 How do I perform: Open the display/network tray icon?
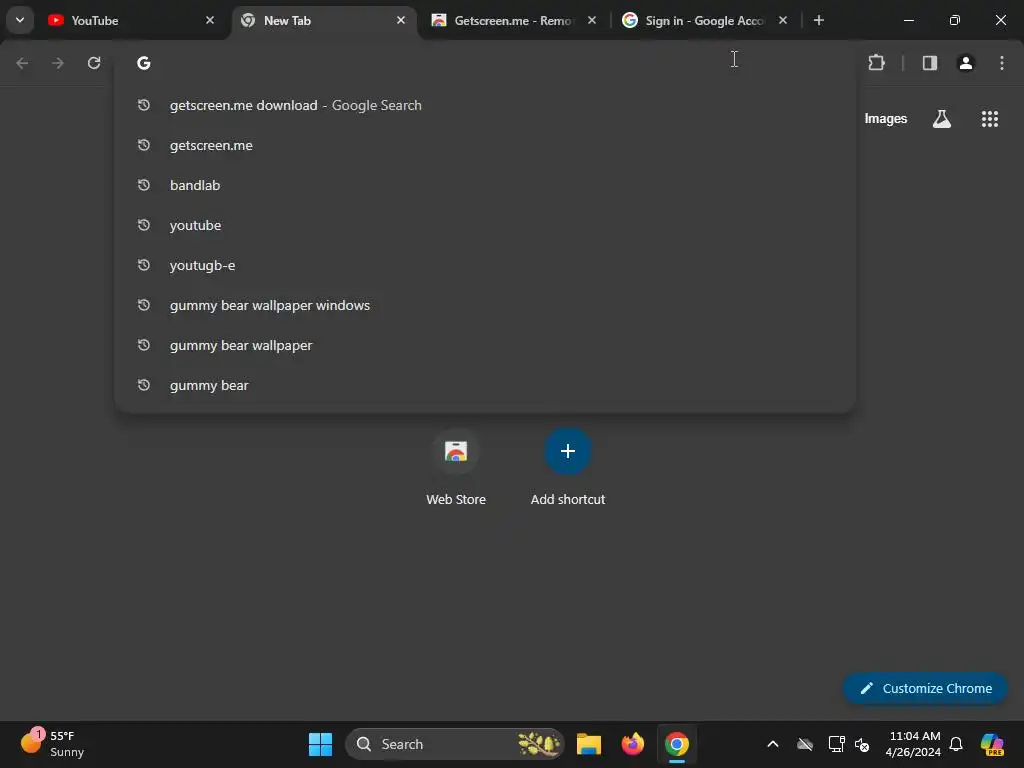[x=837, y=744]
